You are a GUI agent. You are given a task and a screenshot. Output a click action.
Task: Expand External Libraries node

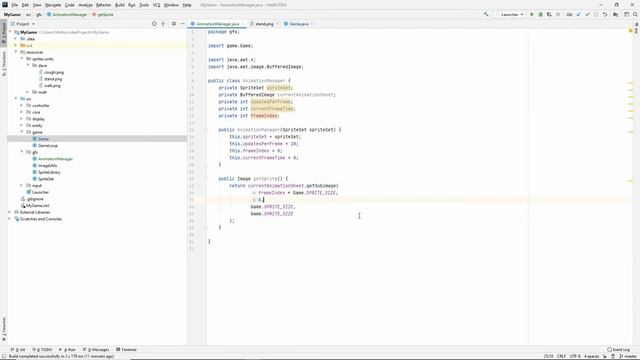tap(10, 212)
